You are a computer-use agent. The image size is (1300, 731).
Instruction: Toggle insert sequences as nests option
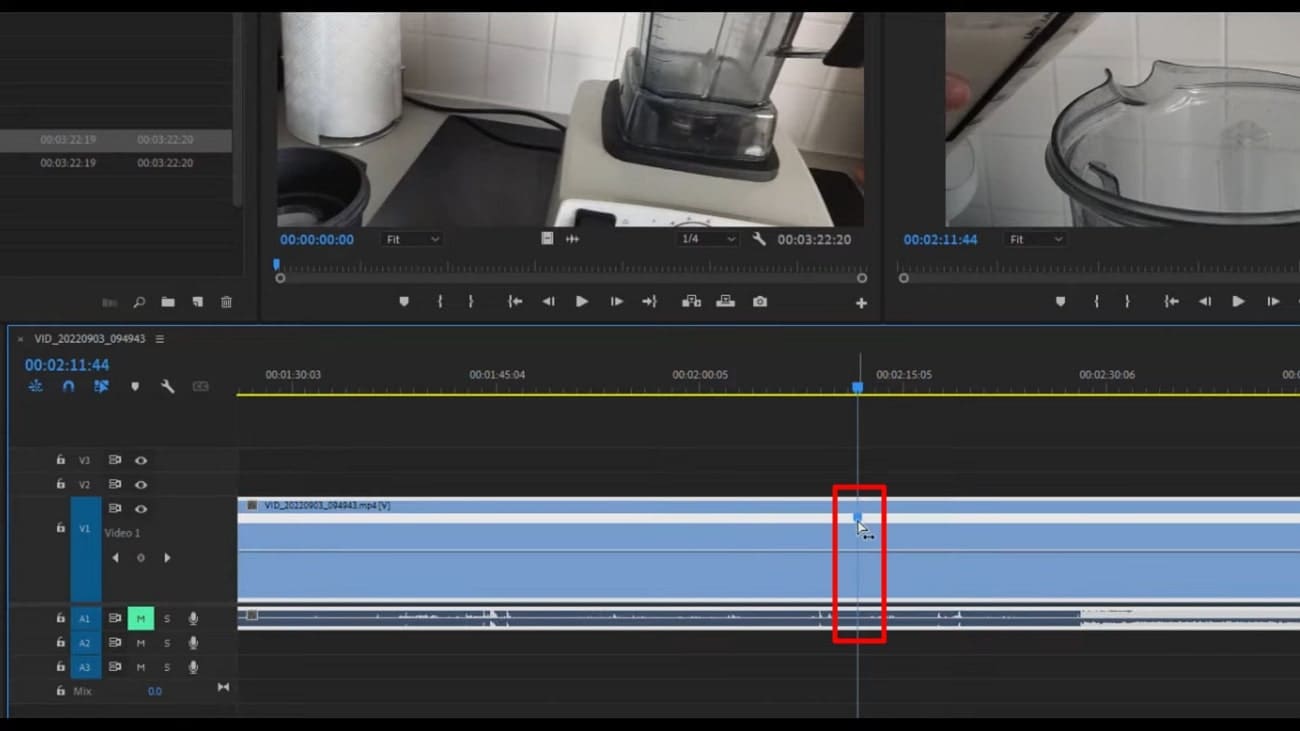coord(36,386)
